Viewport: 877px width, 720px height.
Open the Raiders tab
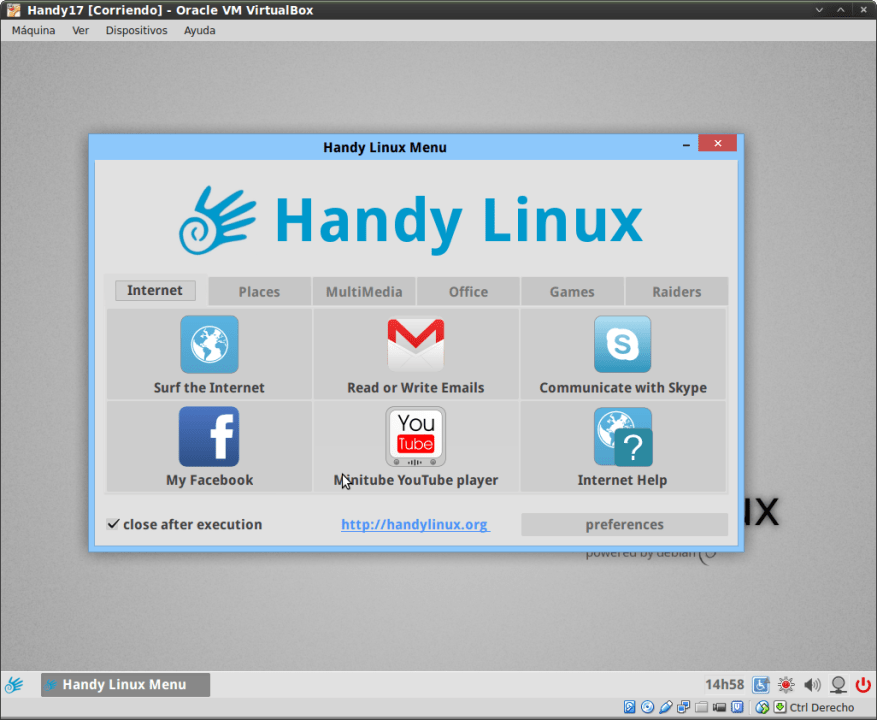676,291
